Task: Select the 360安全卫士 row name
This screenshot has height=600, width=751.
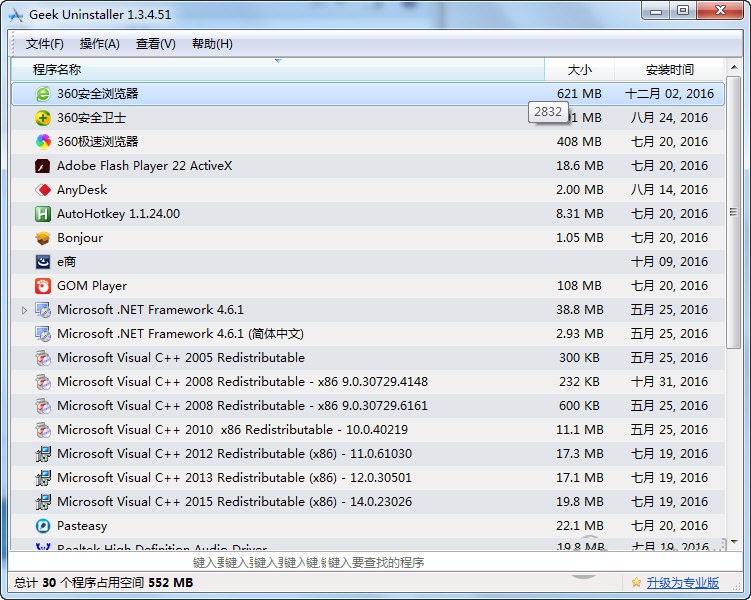Action: pos(91,118)
